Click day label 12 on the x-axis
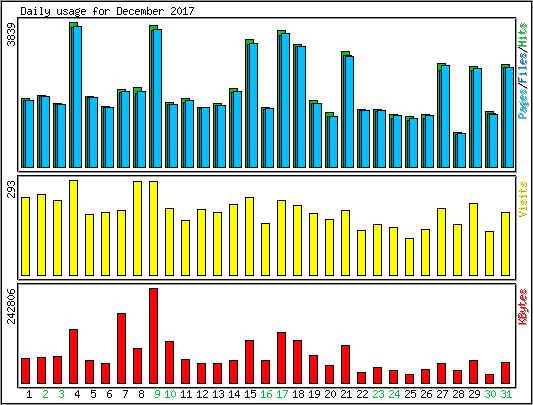The height and width of the screenshot is (405, 533). 202,394
